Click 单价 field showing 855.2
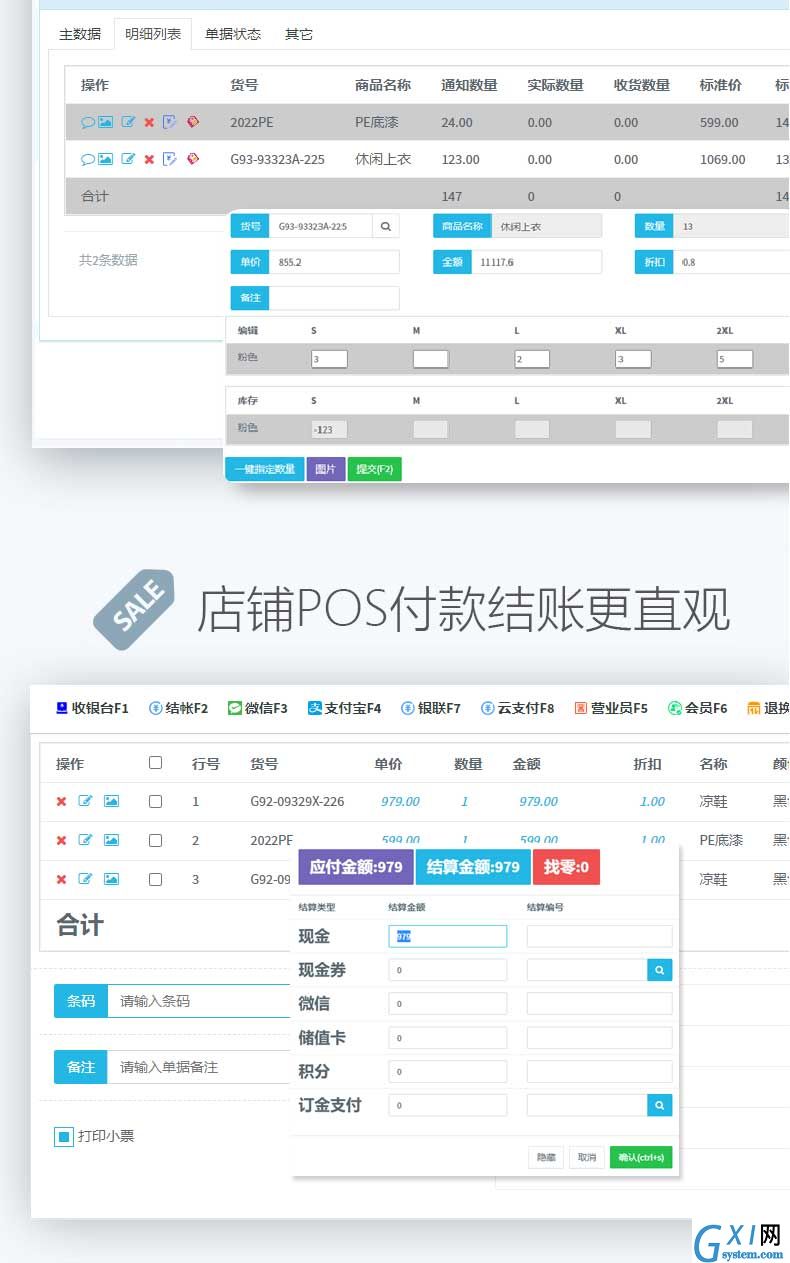Screen dimensions: 790x1263 point(334,262)
